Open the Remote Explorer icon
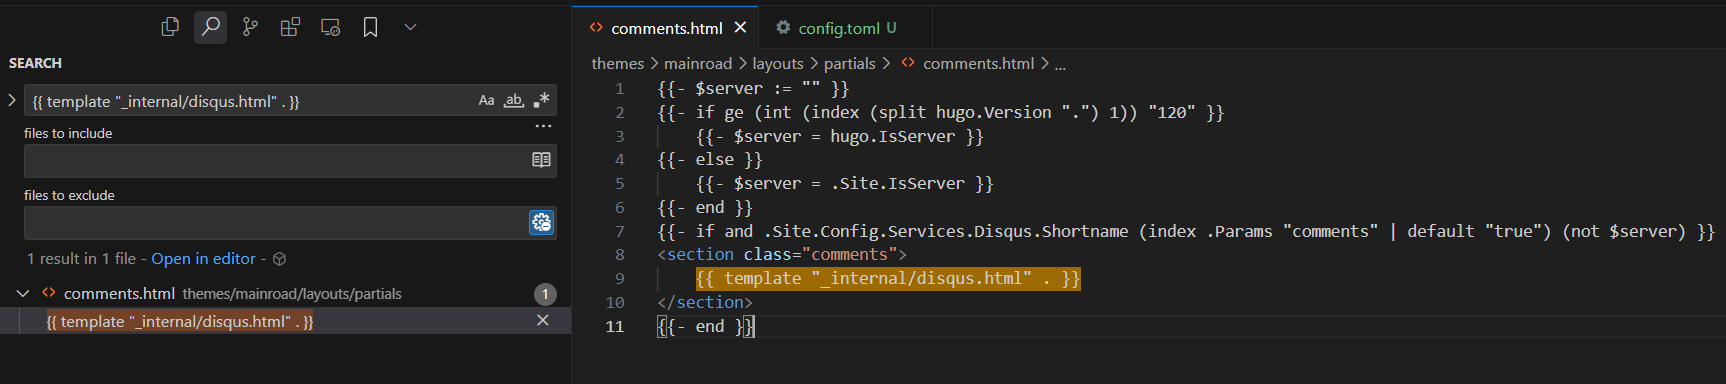The image size is (1726, 384). tap(330, 27)
